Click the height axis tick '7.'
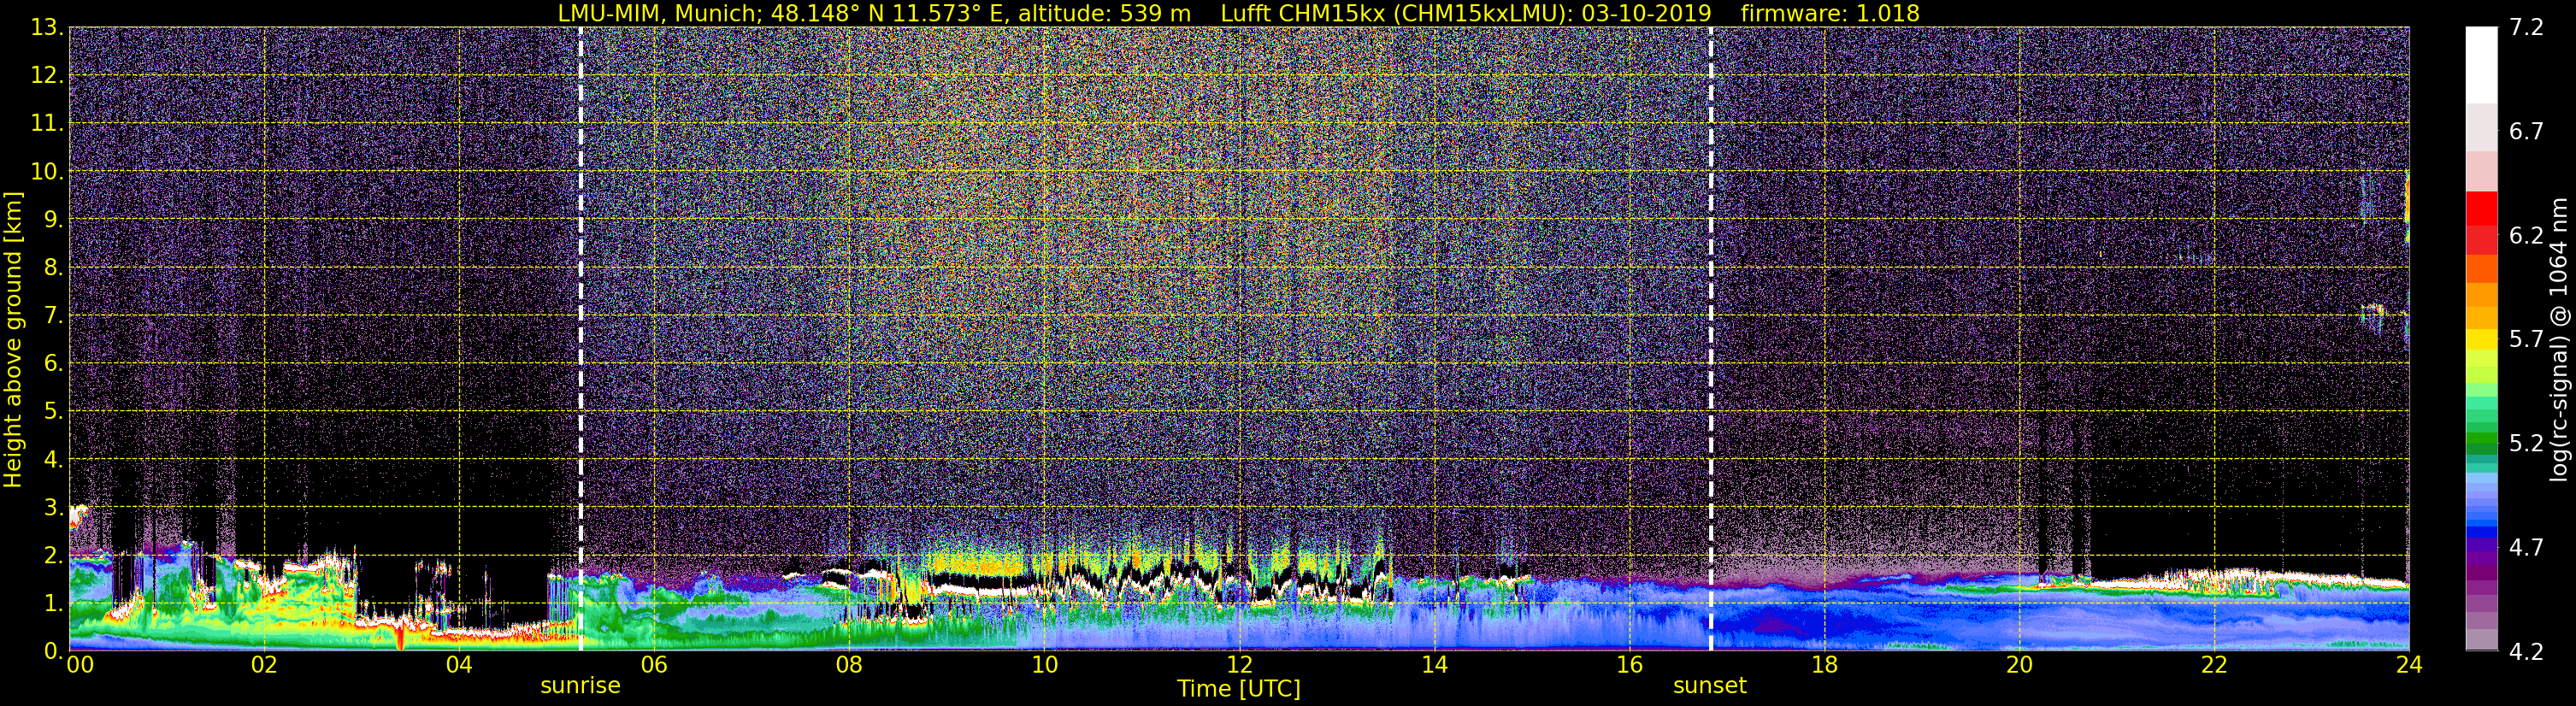This screenshot has height=706, width=2576. [52, 316]
